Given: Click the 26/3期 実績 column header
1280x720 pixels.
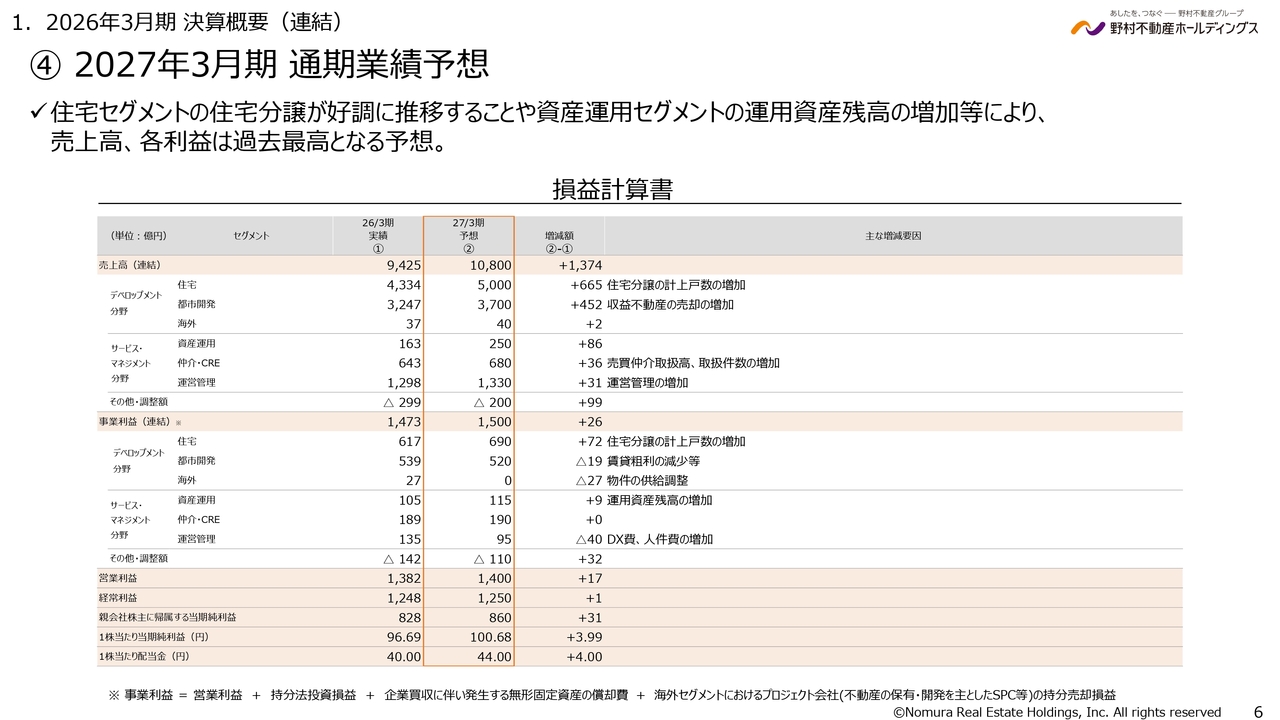Looking at the screenshot, I should point(377,236).
